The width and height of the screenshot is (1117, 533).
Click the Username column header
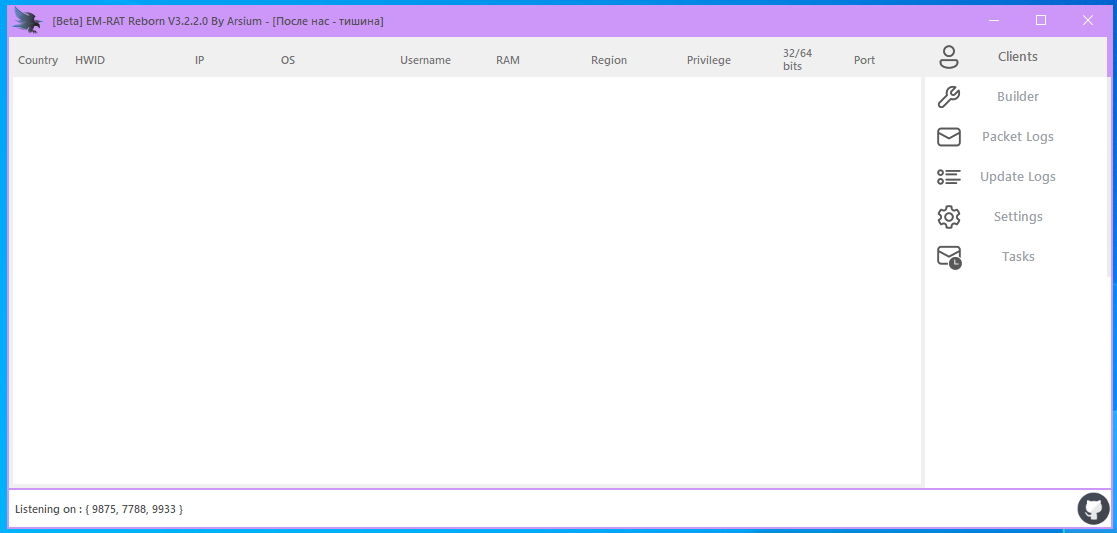click(x=425, y=60)
